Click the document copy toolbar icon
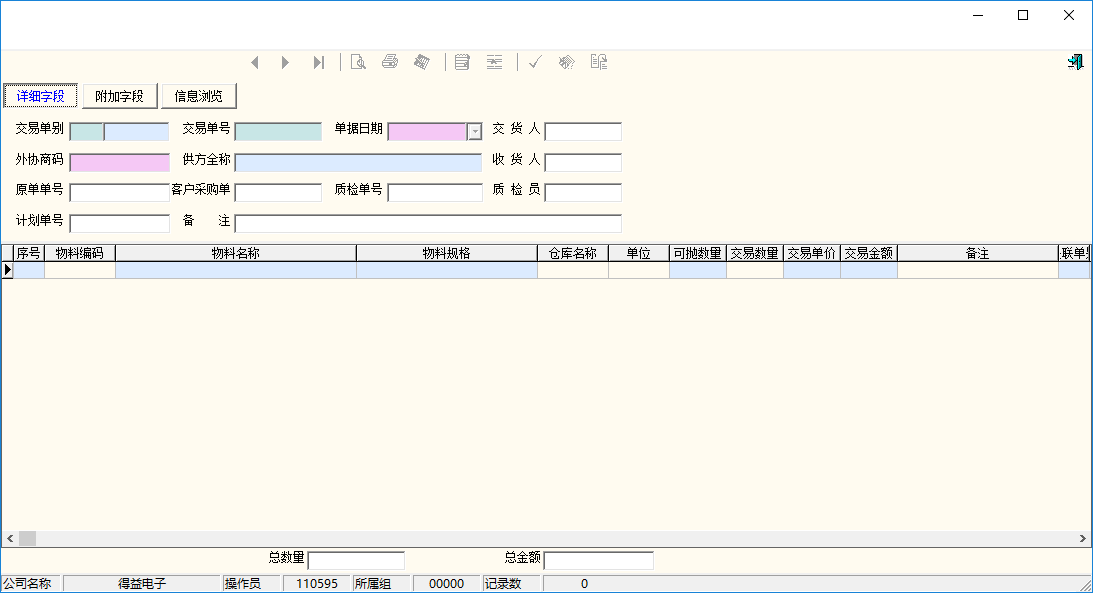 pyautogui.click(x=599, y=62)
